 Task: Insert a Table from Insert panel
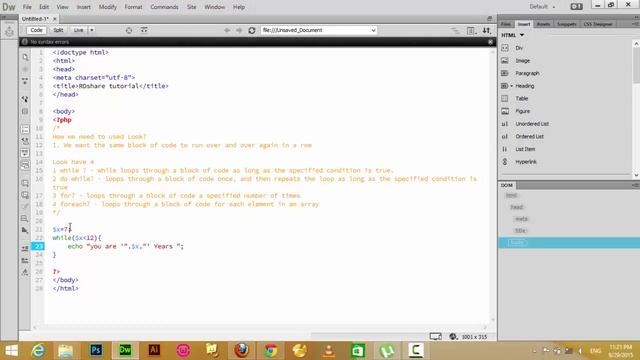[522, 99]
